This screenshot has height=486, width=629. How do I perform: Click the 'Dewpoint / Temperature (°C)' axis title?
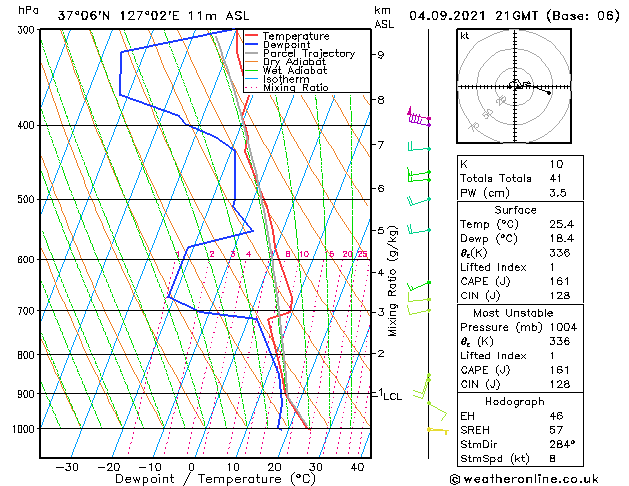tap(215, 479)
